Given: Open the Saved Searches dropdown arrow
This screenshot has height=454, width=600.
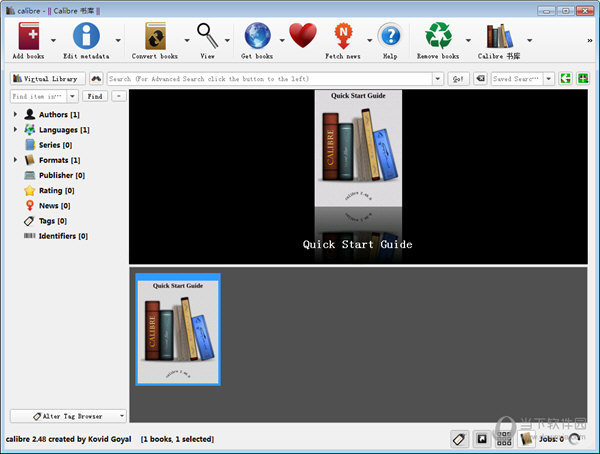Looking at the screenshot, I should (549, 79).
